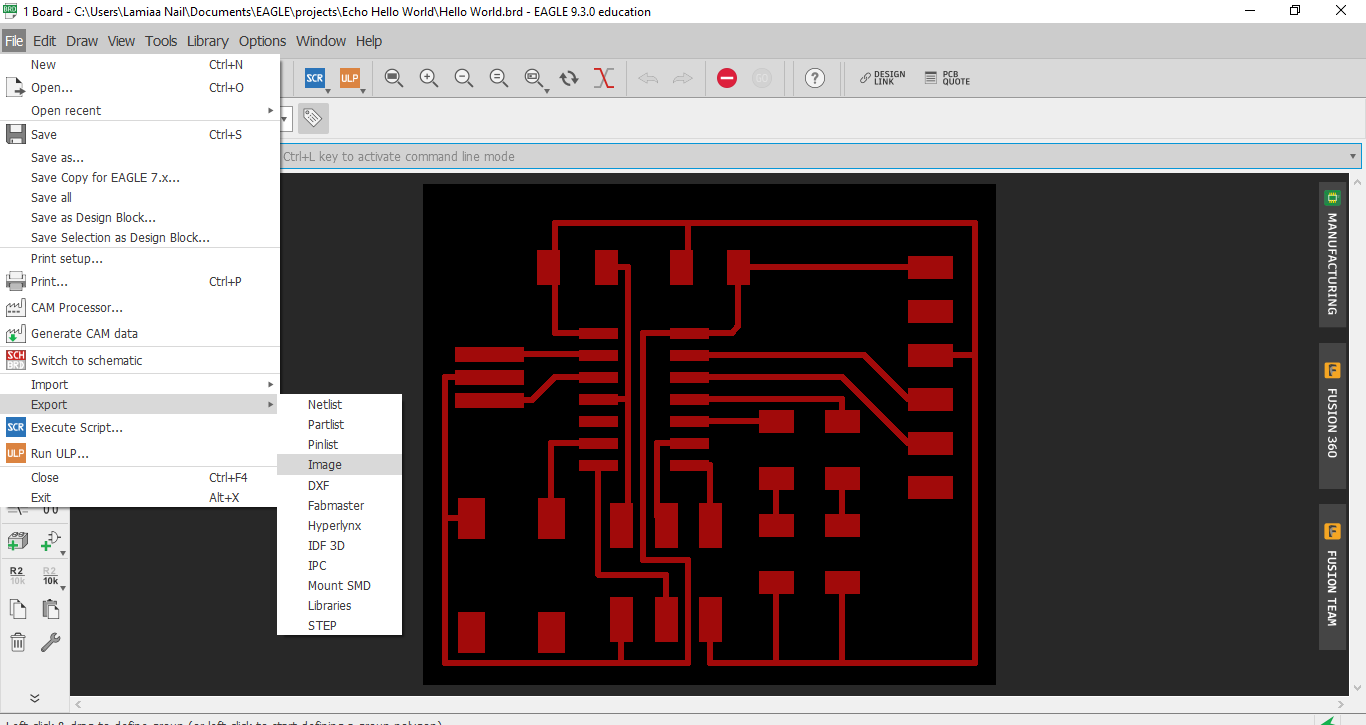Click the horizontal scrollbar left arrow

click(78, 705)
